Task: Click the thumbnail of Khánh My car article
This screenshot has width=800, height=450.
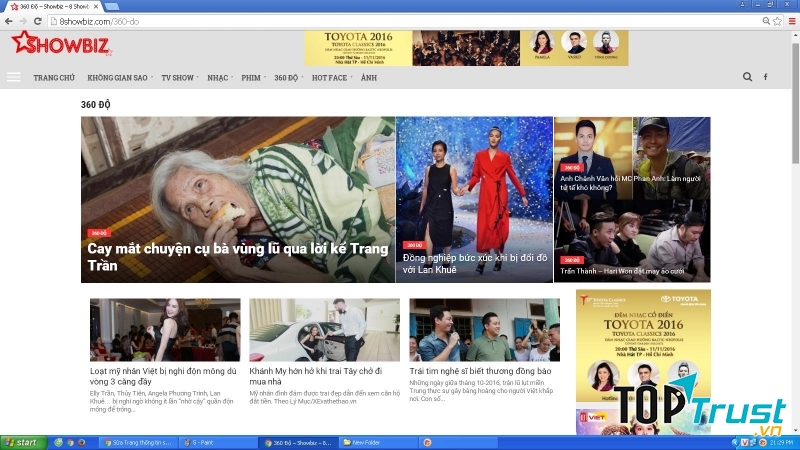Action: 324,330
